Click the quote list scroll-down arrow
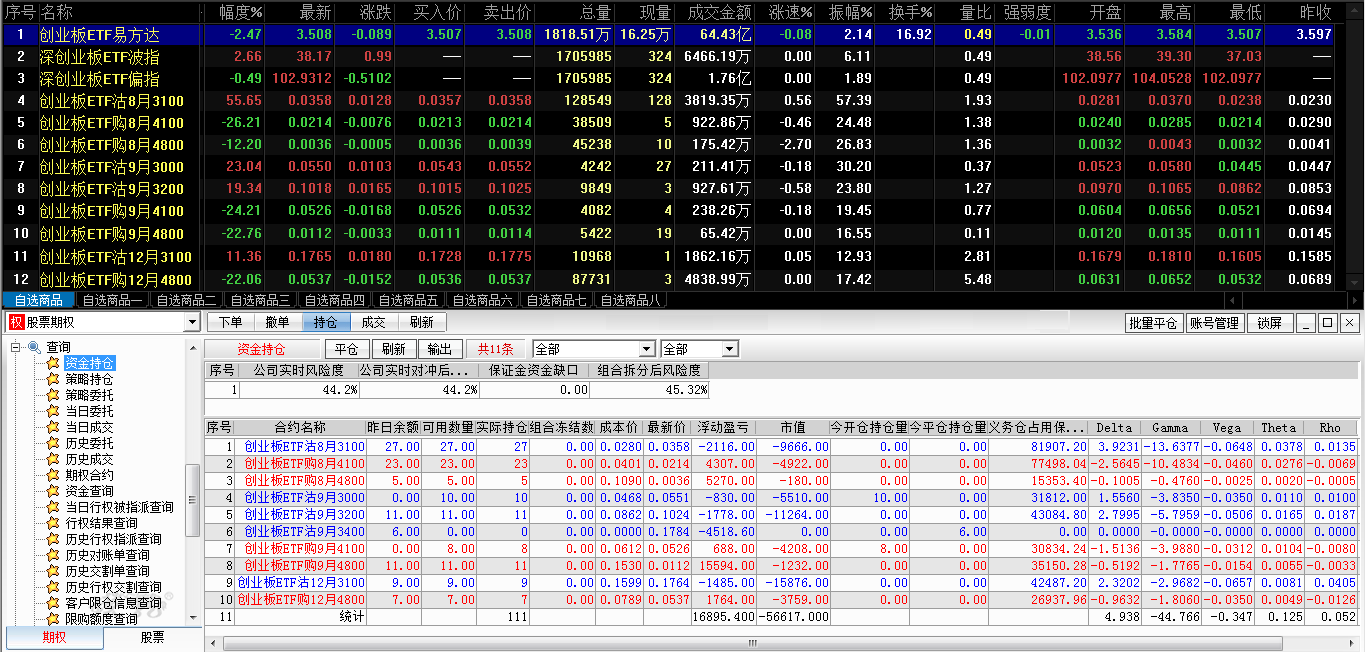Screen dimensions: 1365x652 [x=1354, y=282]
